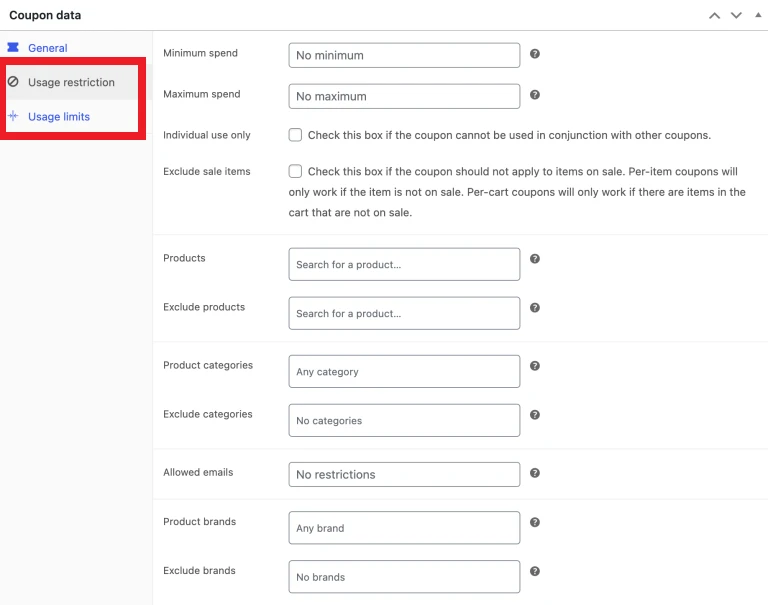Select the Usage restriction tab
This screenshot has height=605, width=768.
pos(70,82)
